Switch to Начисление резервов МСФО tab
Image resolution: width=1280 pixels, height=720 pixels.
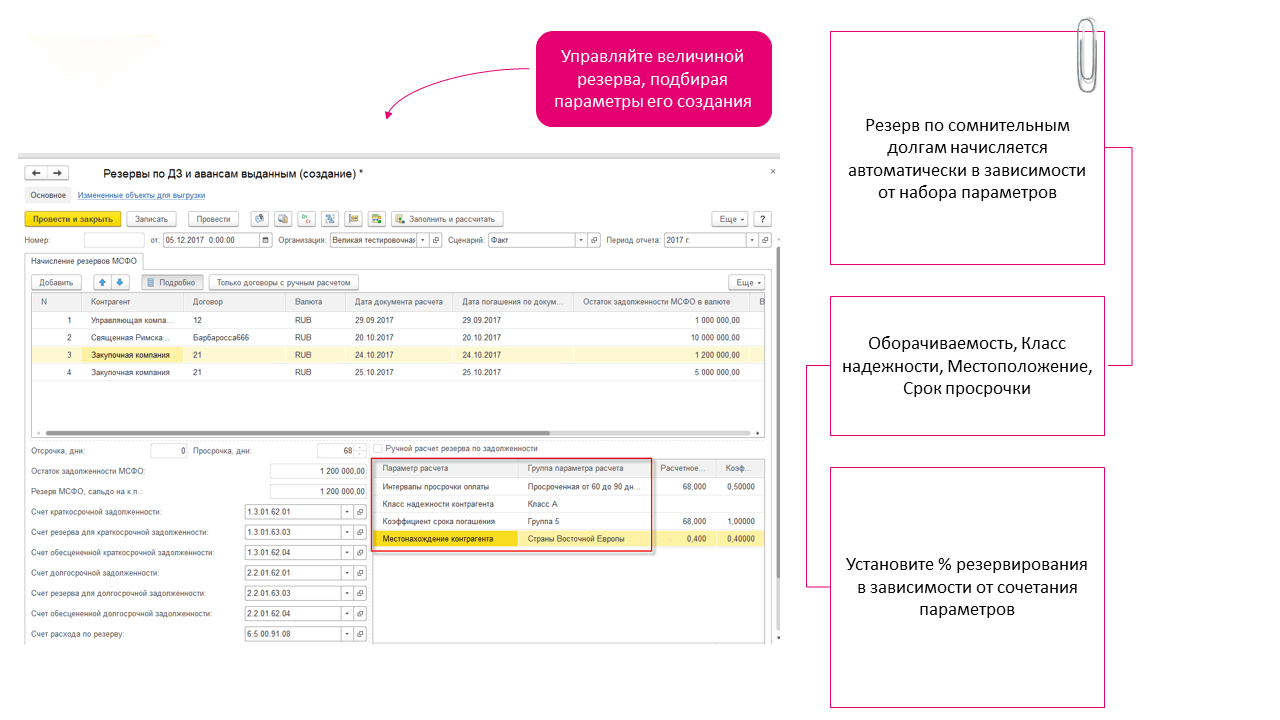[86, 260]
